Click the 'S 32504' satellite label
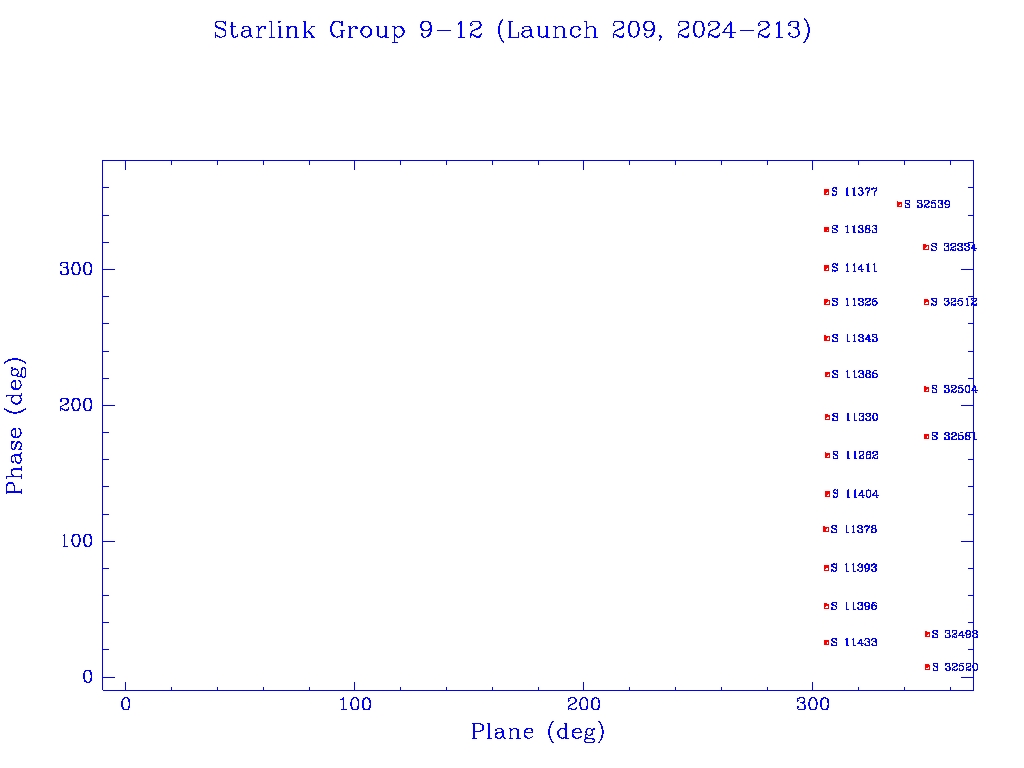 [x=955, y=389]
